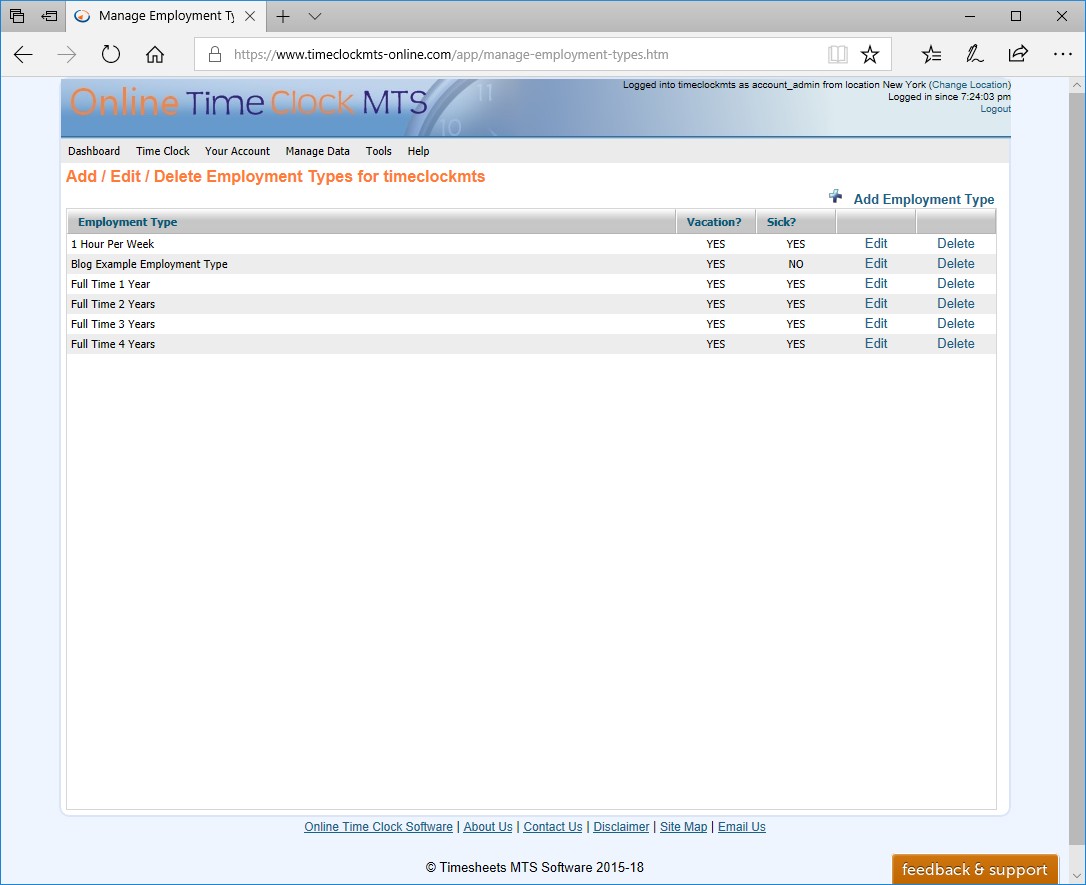Open the Dashboard menu

tap(94, 151)
